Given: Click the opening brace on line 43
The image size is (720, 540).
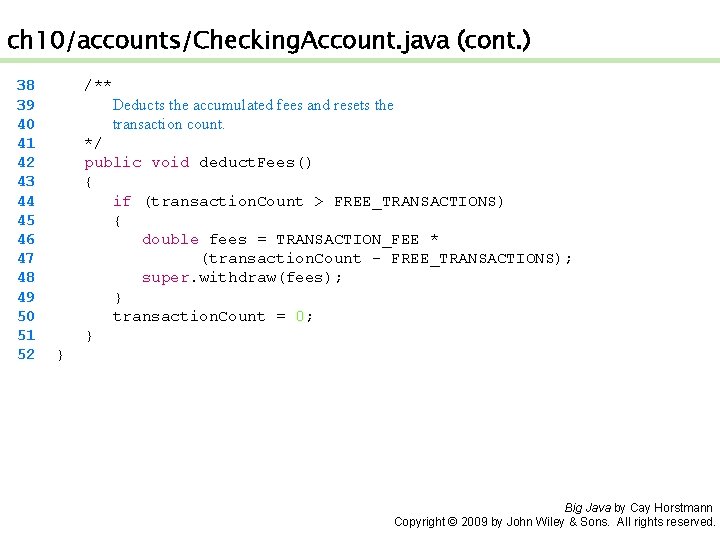Looking at the screenshot, I should point(88,182).
